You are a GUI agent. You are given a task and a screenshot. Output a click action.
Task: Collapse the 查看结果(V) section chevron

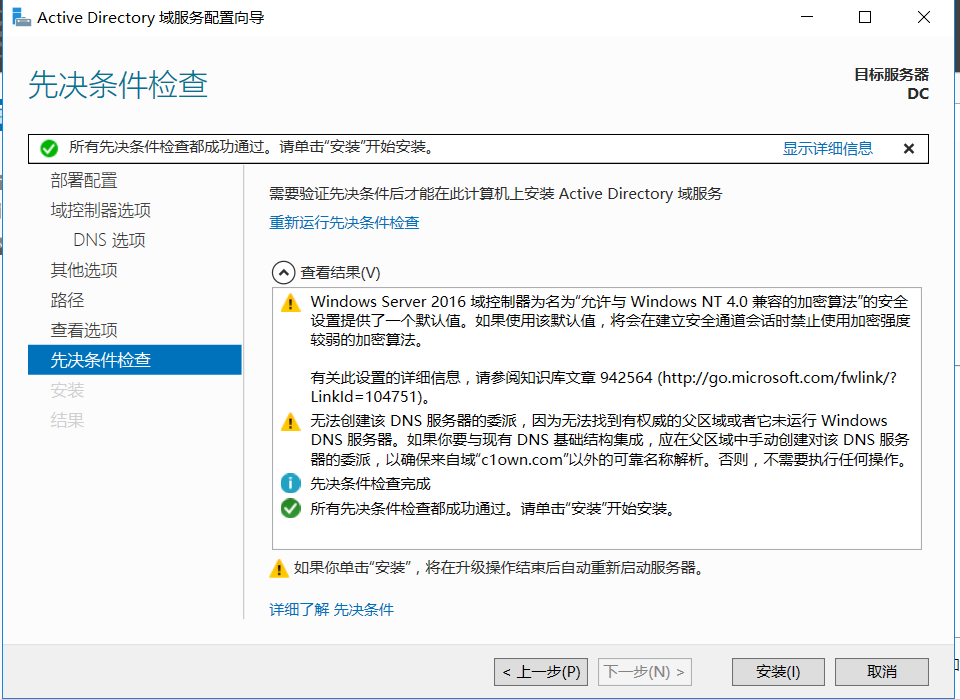pos(283,272)
